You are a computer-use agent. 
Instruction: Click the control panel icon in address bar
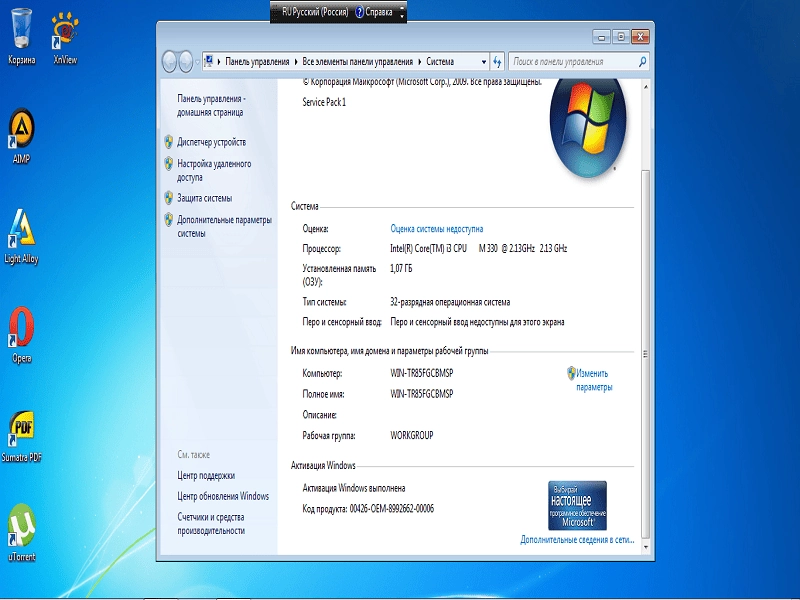pyautogui.click(x=208, y=61)
